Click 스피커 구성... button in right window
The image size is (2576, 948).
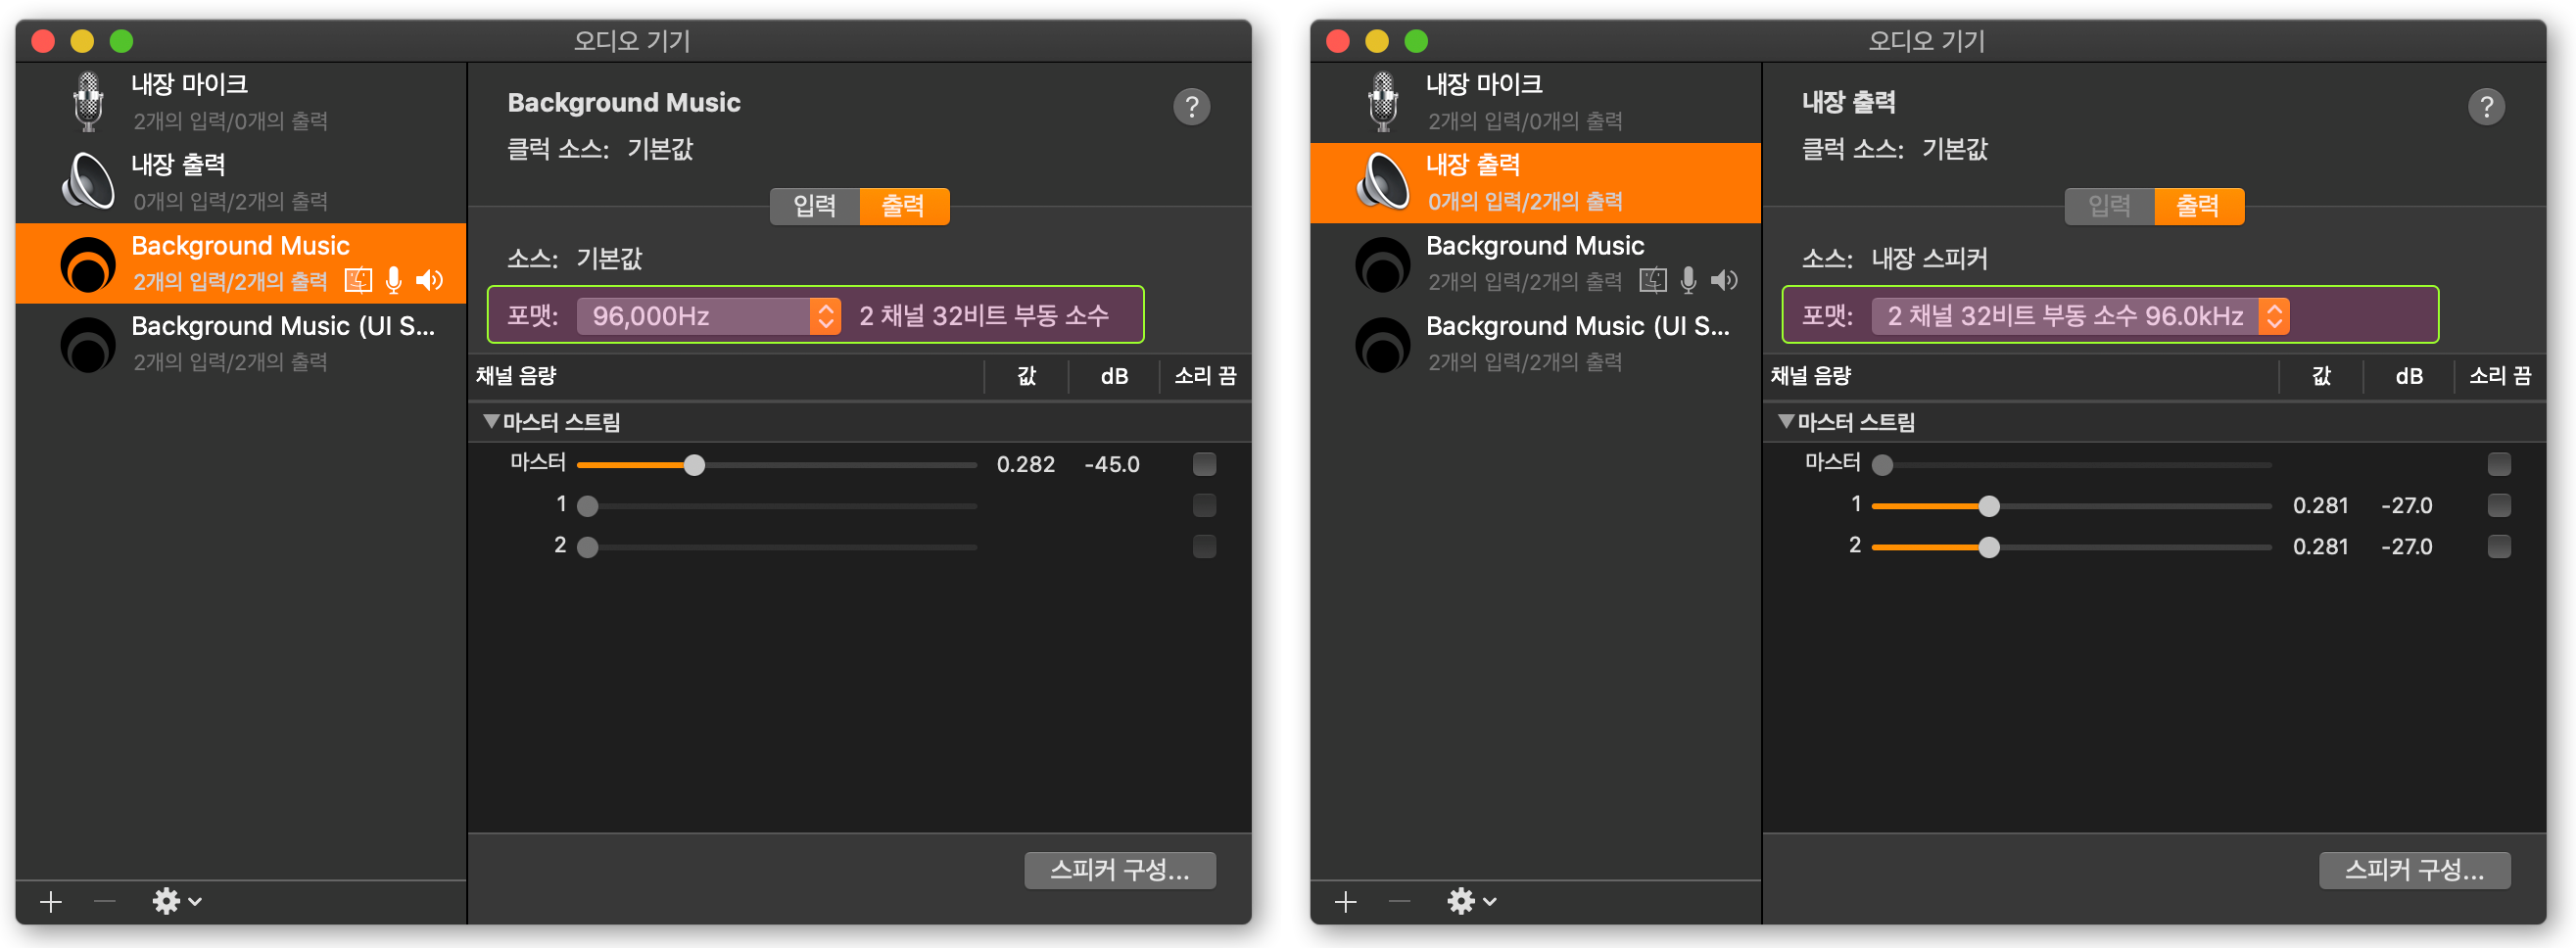click(2415, 870)
